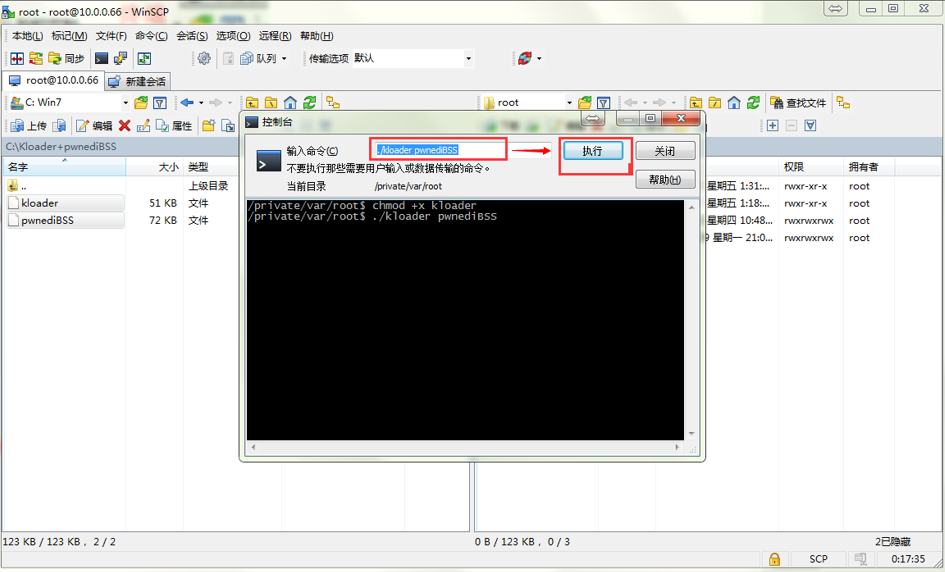The width and height of the screenshot is (945, 572).
Task: Click the 帮助(H) button in console dialog
Action: click(x=665, y=180)
